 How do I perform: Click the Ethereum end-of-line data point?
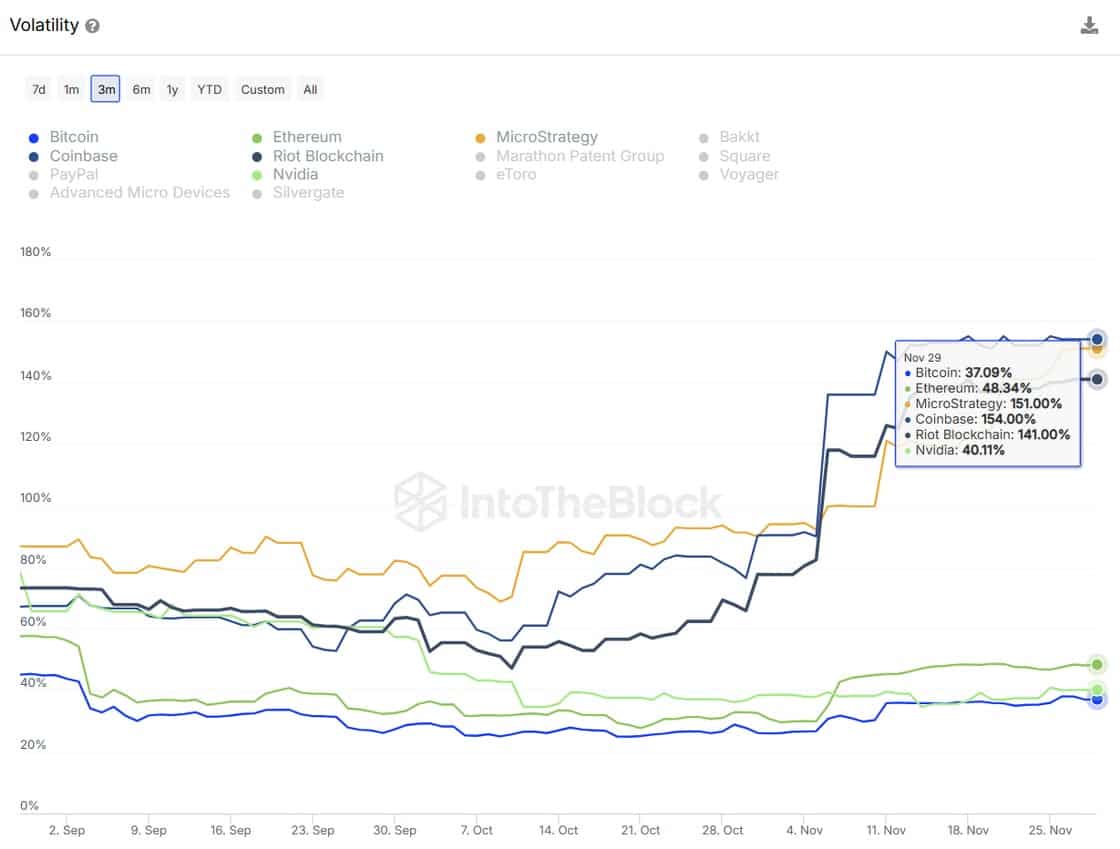(1097, 664)
